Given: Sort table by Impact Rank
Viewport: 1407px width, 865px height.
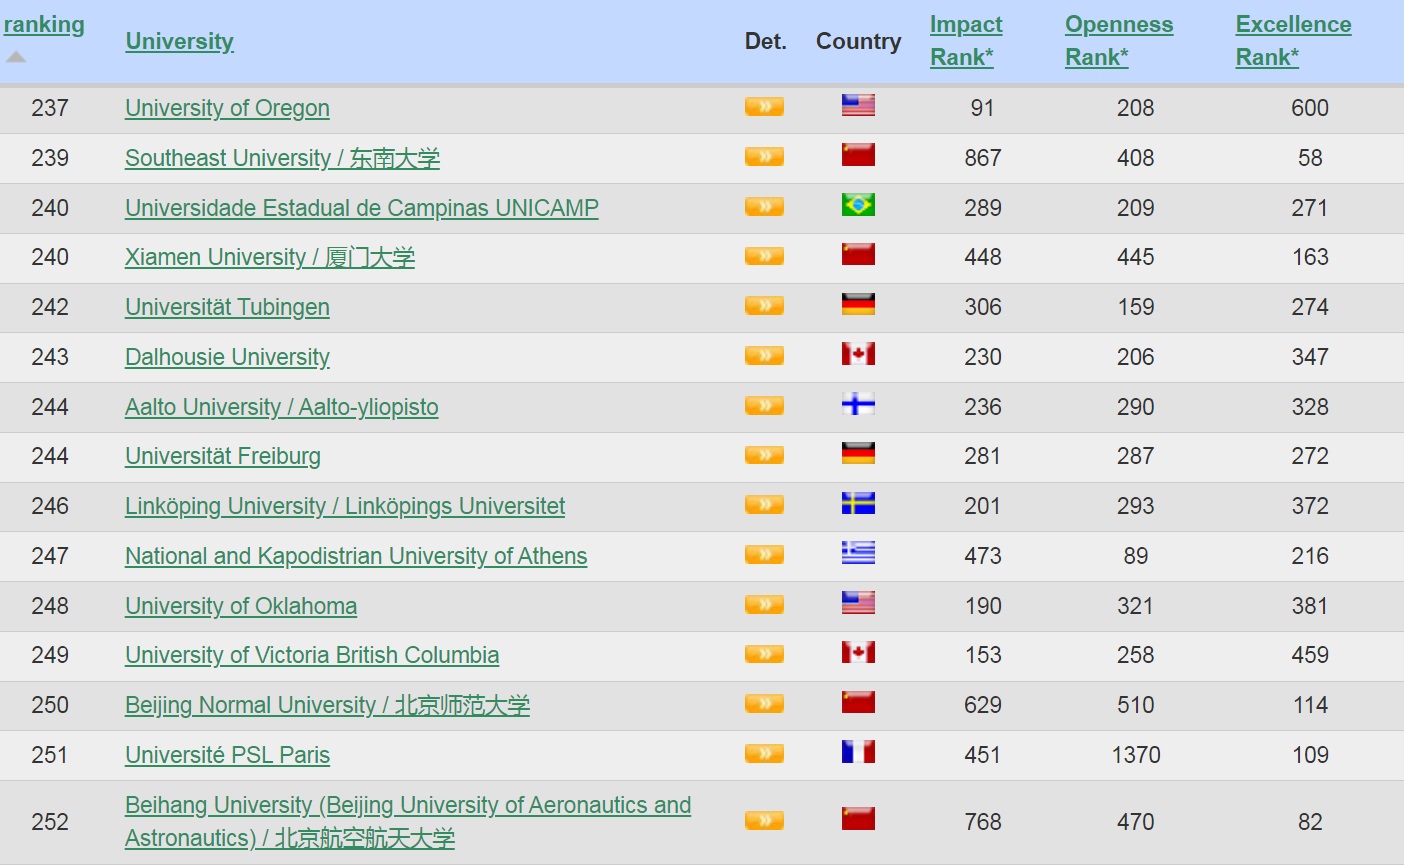Looking at the screenshot, I should tap(965, 40).
